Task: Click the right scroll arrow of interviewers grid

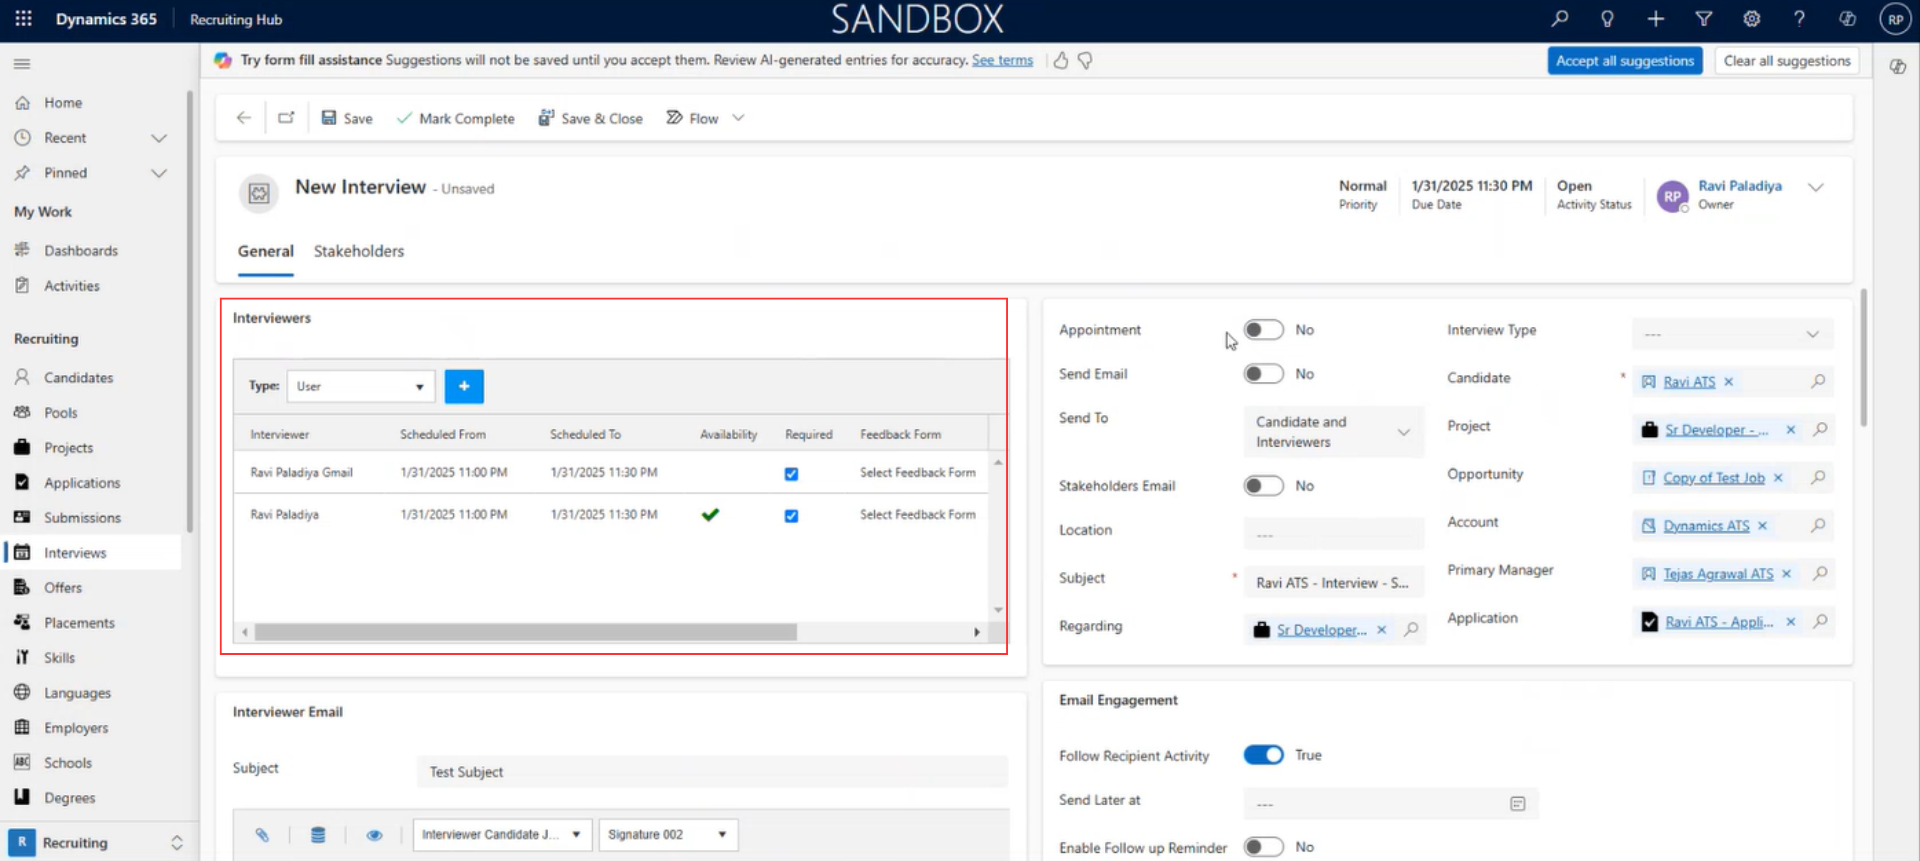Action: tap(977, 632)
